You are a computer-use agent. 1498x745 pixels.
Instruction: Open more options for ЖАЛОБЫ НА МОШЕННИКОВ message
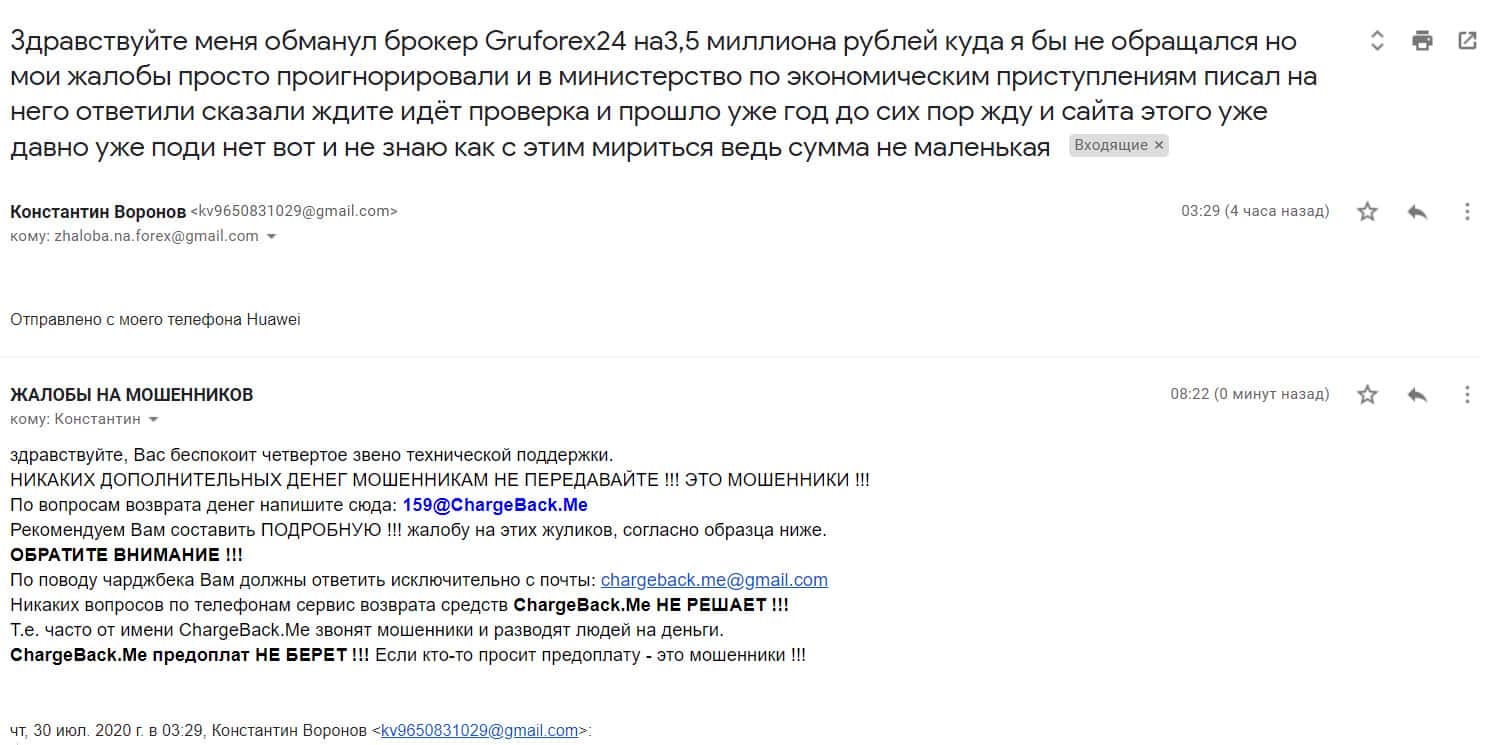coord(1467,395)
